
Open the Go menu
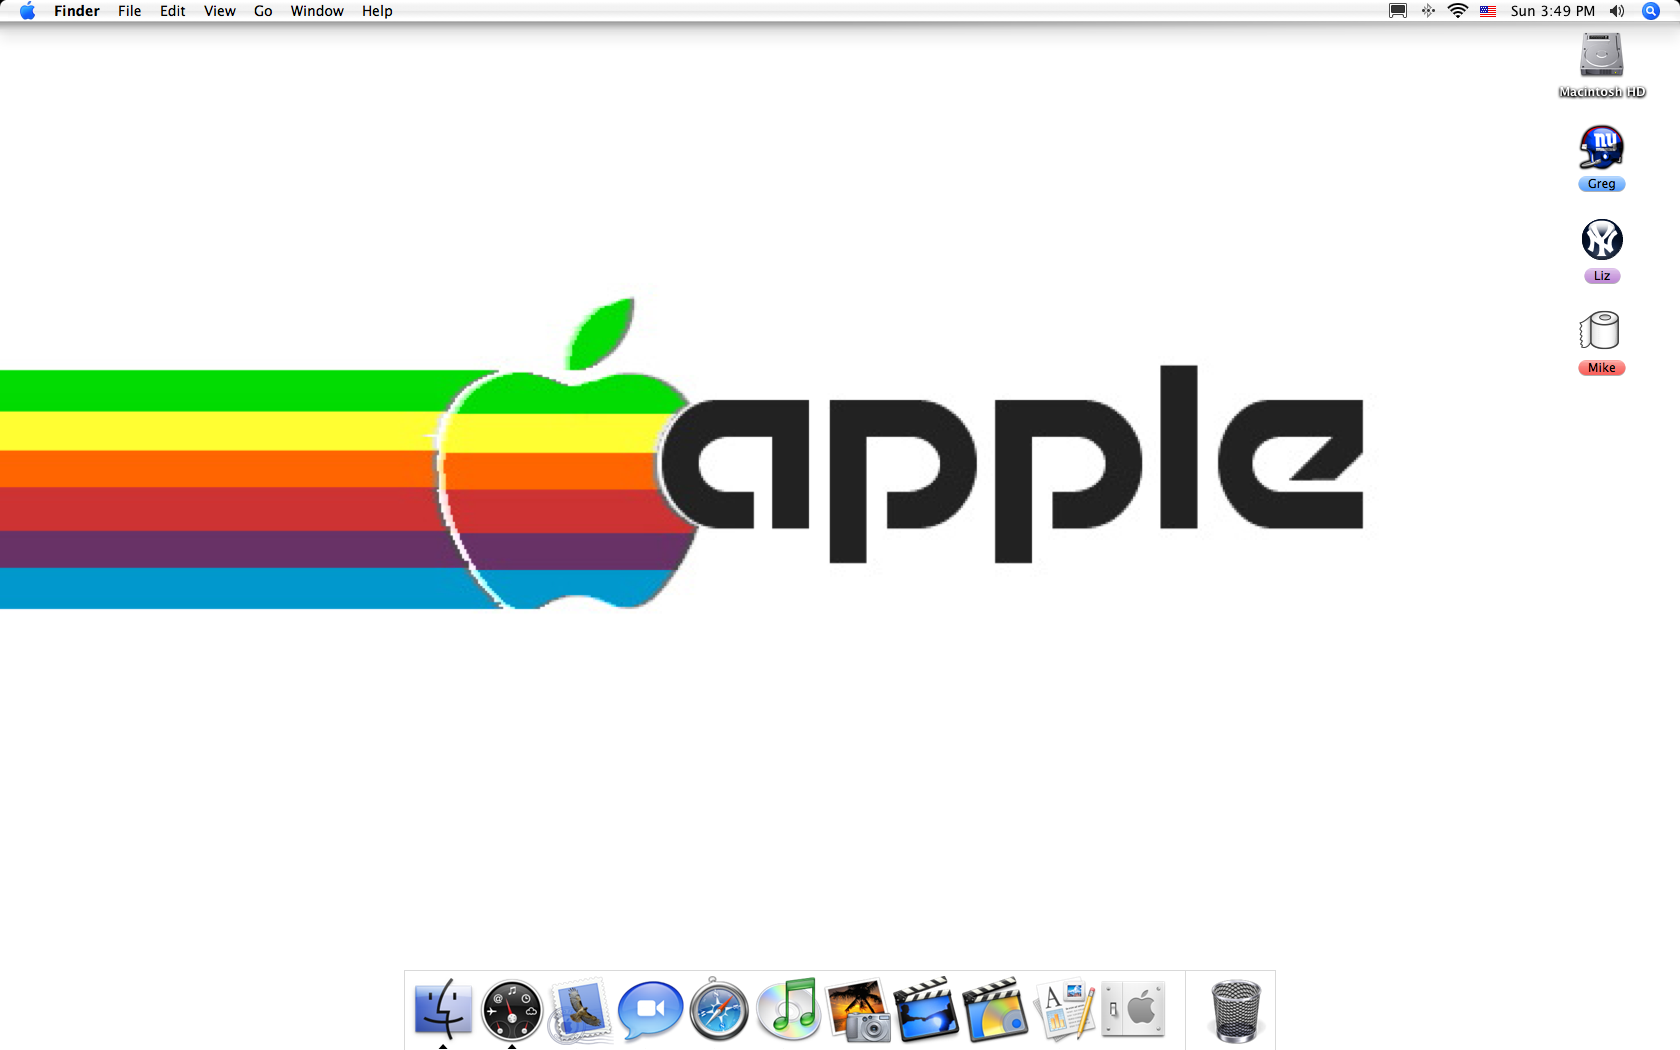click(x=263, y=11)
